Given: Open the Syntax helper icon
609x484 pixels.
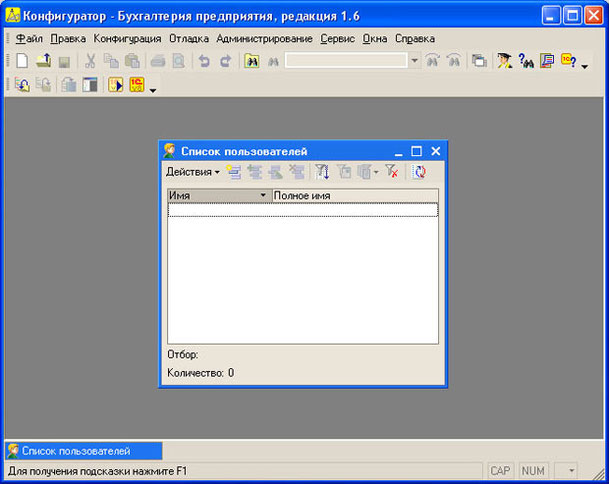Looking at the screenshot, I should (x=547, y=61).
